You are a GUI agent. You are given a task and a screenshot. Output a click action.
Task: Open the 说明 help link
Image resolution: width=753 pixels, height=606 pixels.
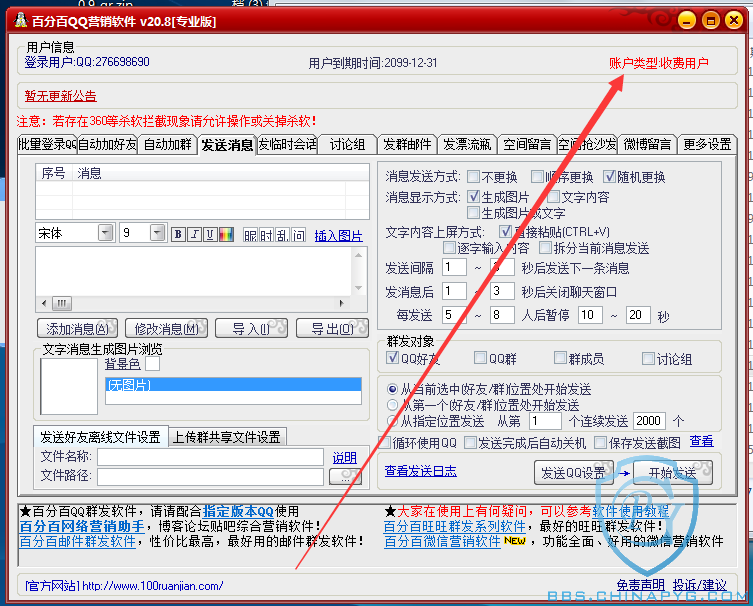pyautogui.click(x=345, y=458)
